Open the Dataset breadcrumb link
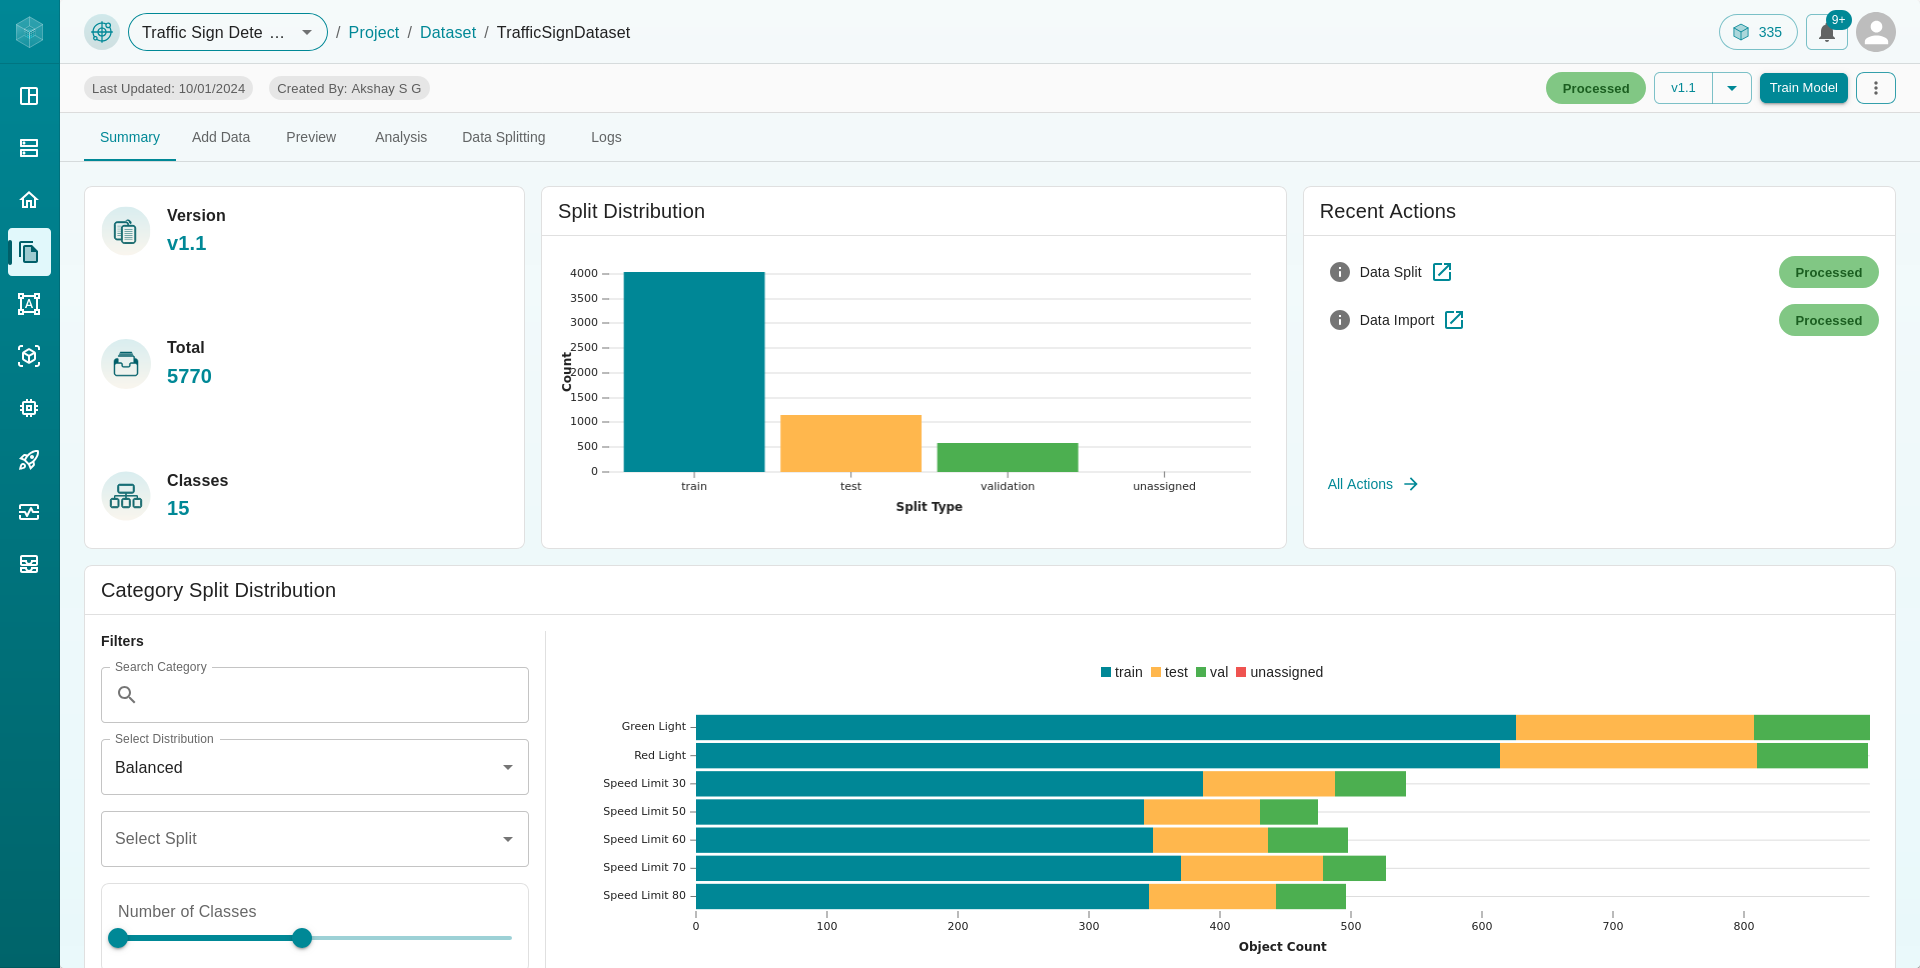 pyautogui.click(x=448, y=32)
